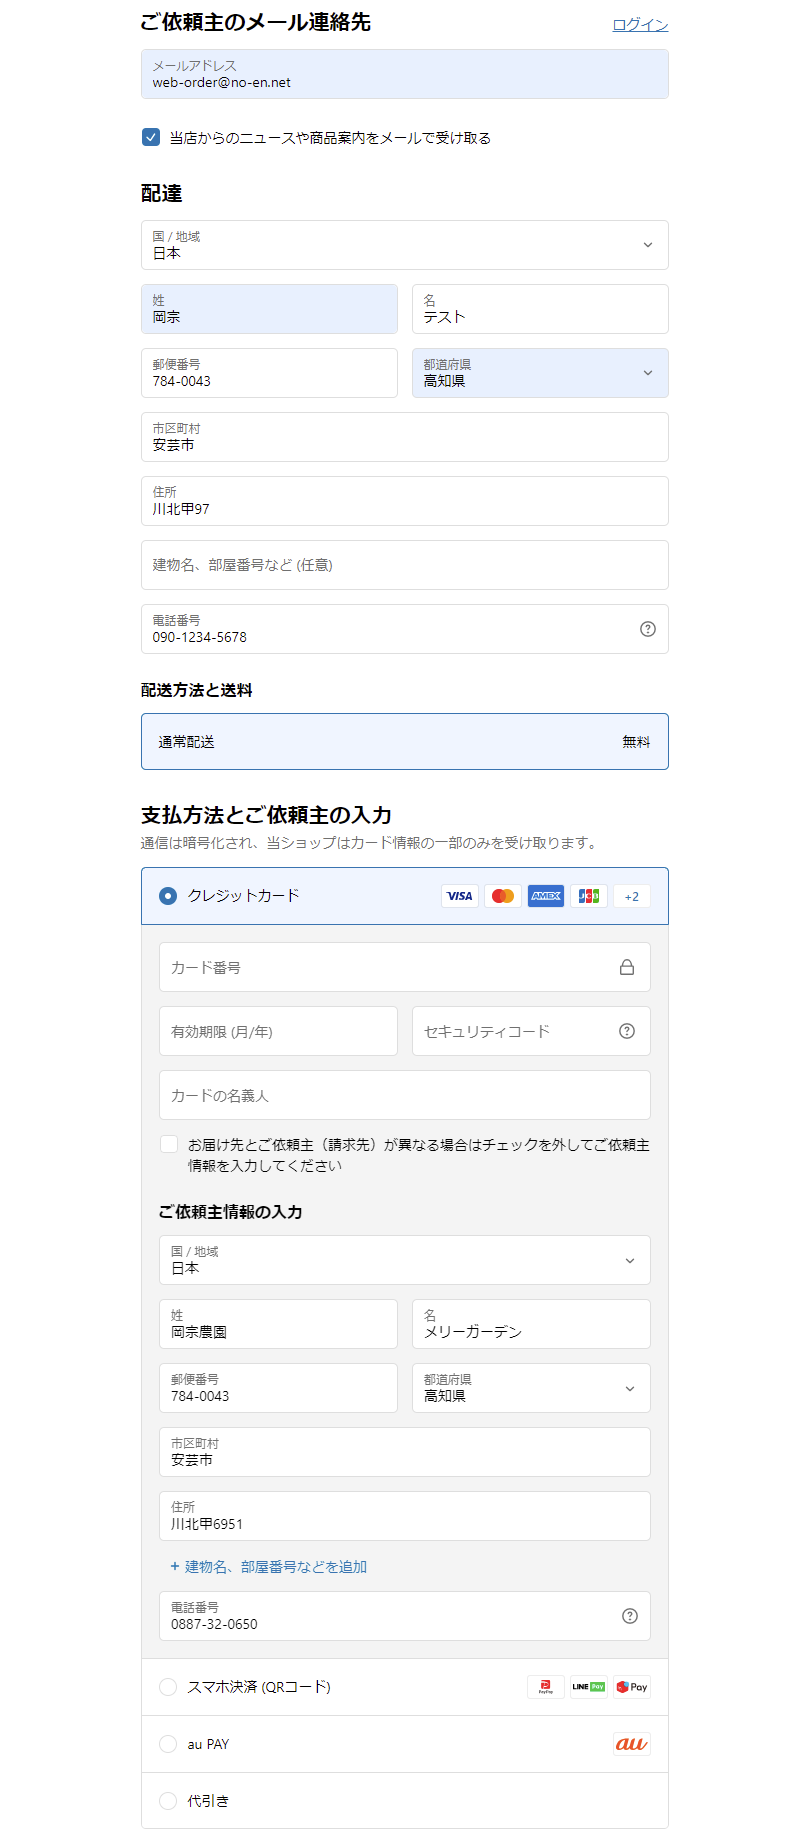
Task: Click the add building name link
Action: click(268, 1567)
